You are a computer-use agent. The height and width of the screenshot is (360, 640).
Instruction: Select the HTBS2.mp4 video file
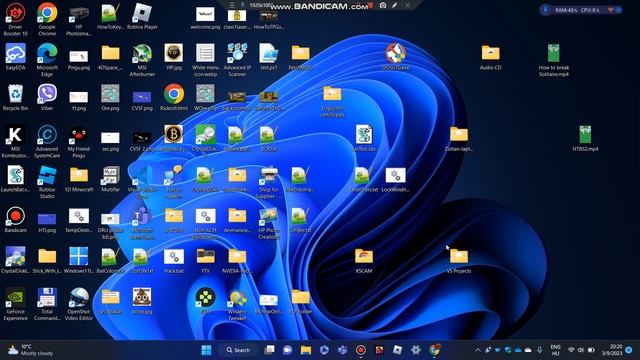click(x=585, y=139)
